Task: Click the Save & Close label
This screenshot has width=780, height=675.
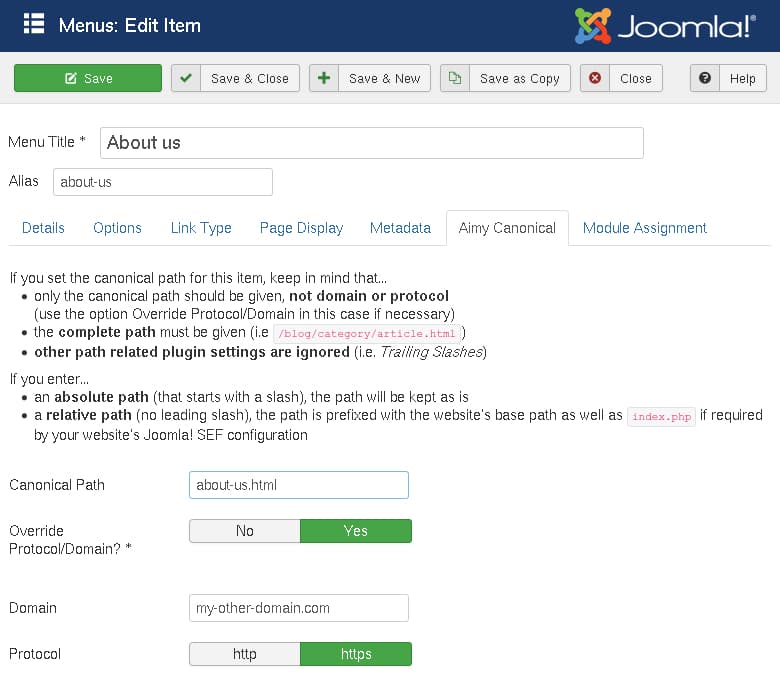Action: point(250,78)
